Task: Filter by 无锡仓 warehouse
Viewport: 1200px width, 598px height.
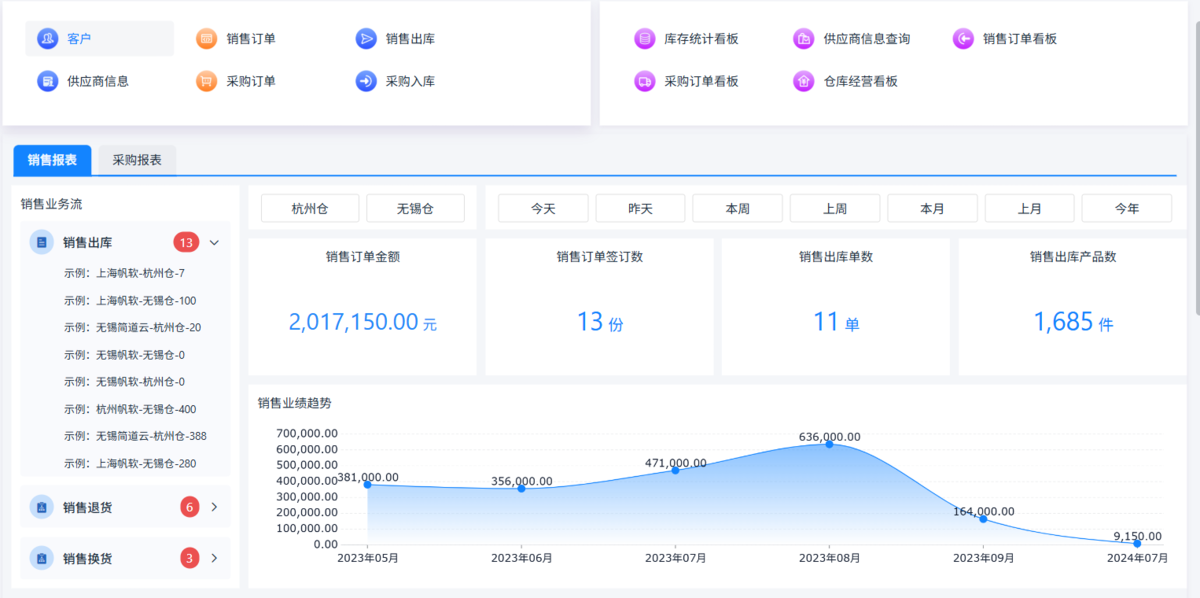Action: (x=415, y=208)
